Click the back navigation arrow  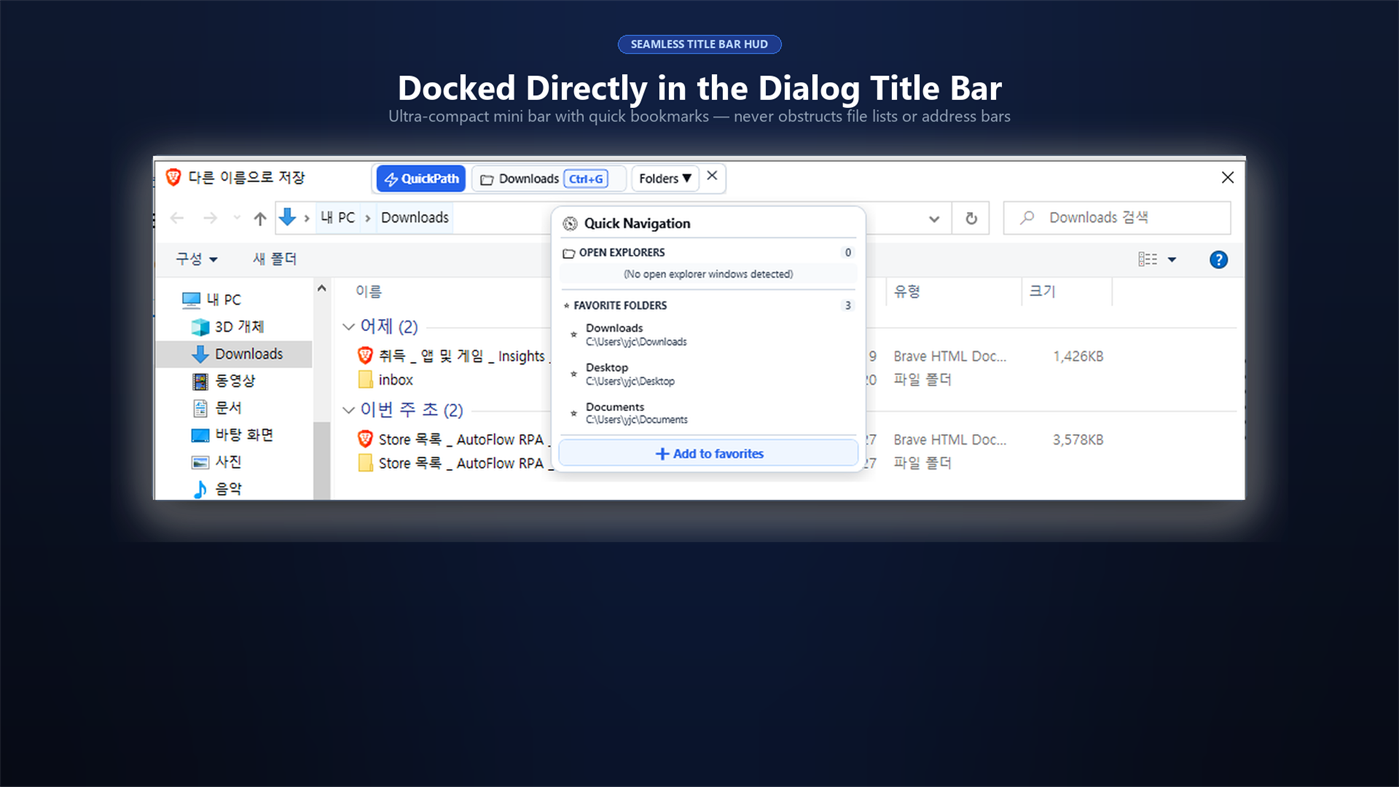[x=177, y=218]
